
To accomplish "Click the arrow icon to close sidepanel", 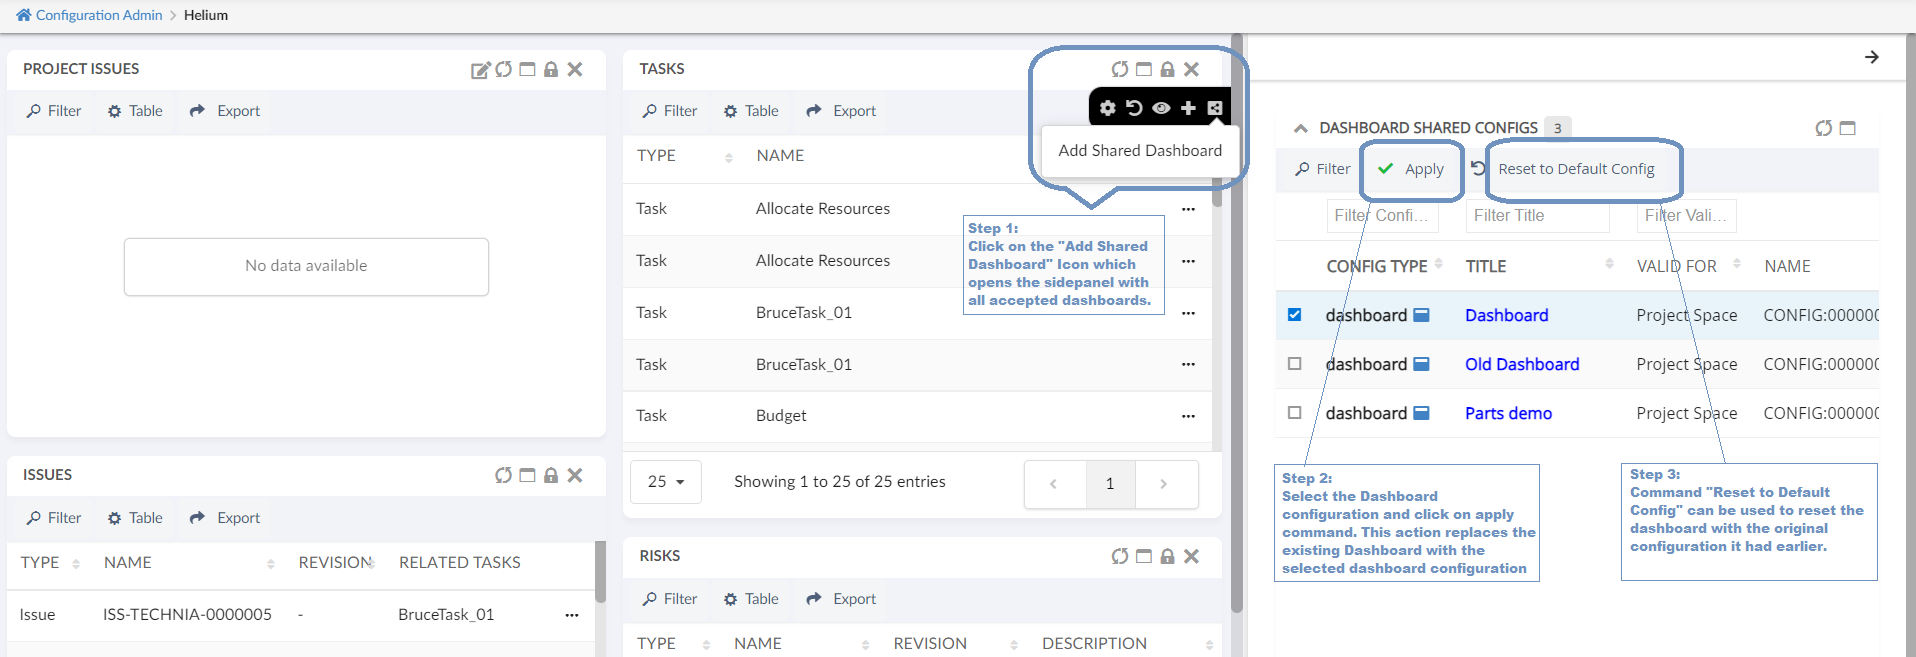I will coord(1871,57).
